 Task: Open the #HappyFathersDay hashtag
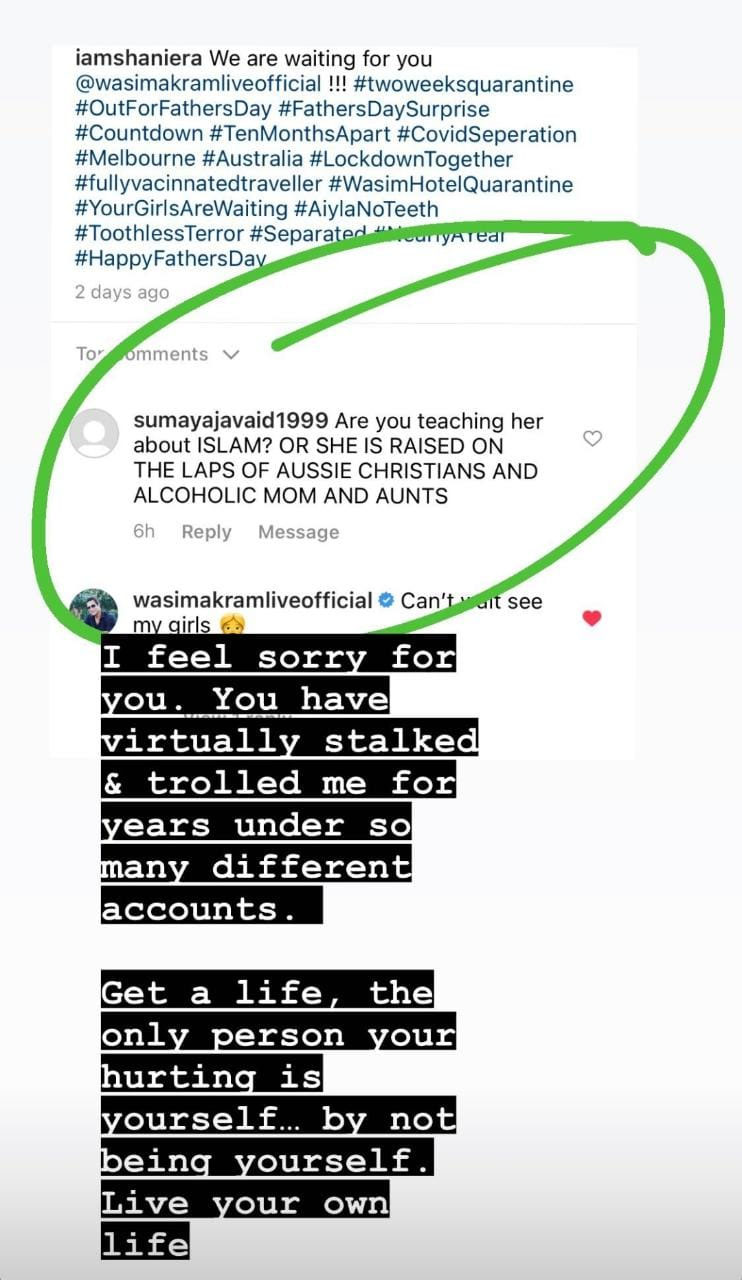coord(170,258)
